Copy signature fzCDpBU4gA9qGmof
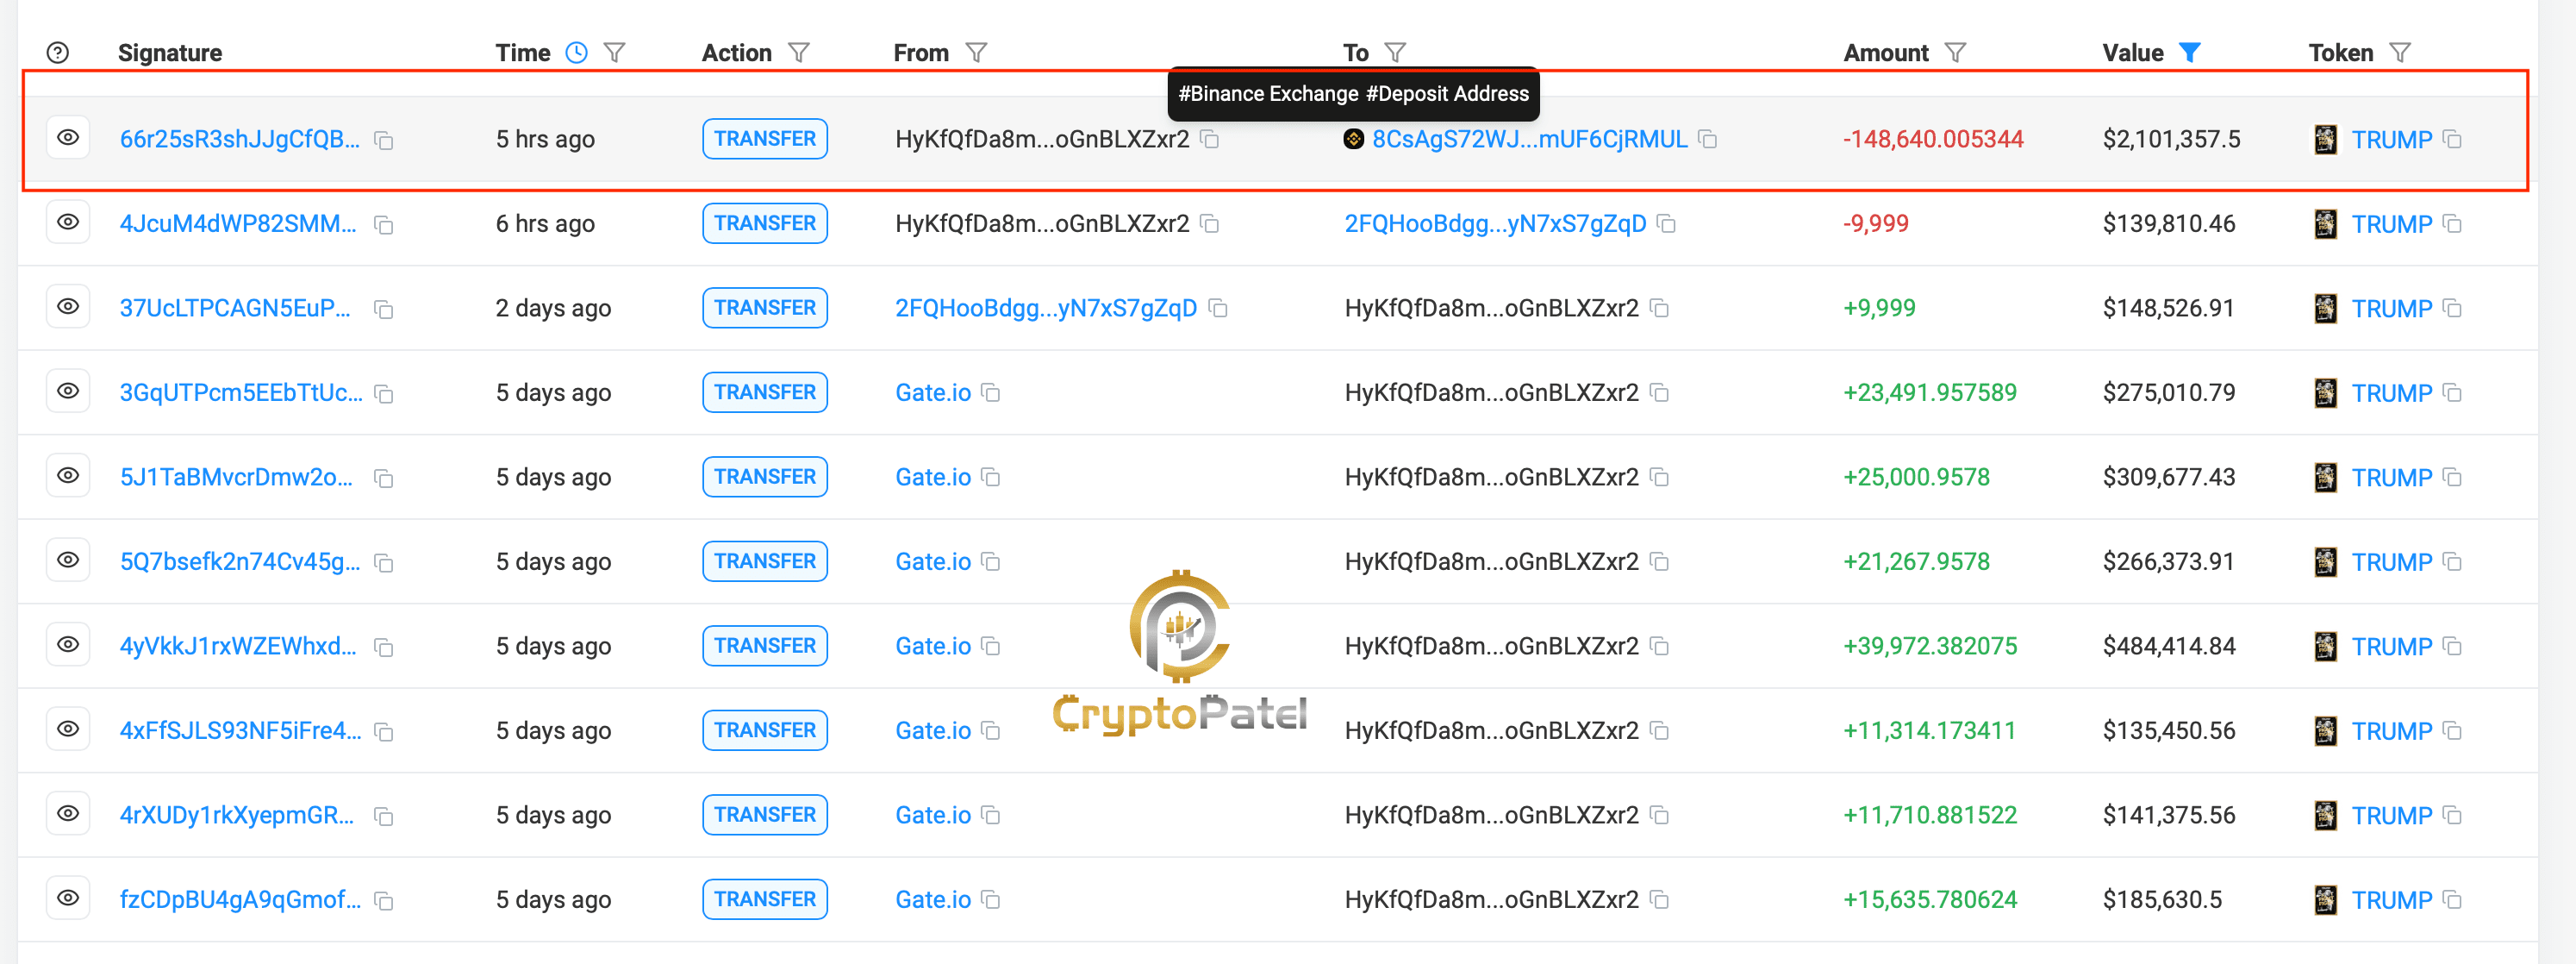2576x964 pixels. coord(384,901)
